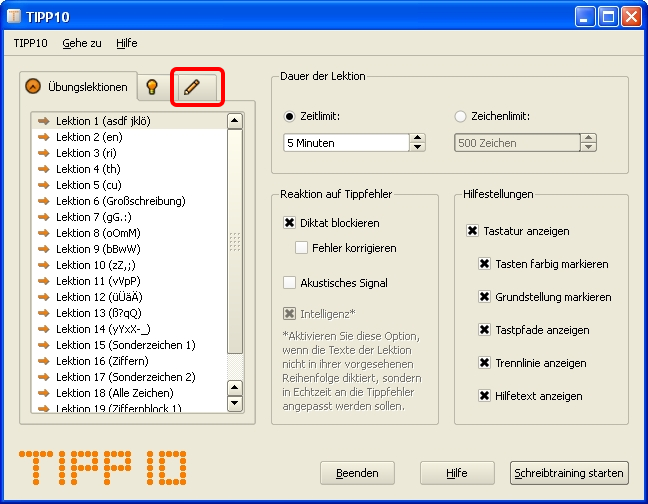Viewport: 648px width, 504px height.
Task: Open the Gehe zu menu
Action: 81,43
